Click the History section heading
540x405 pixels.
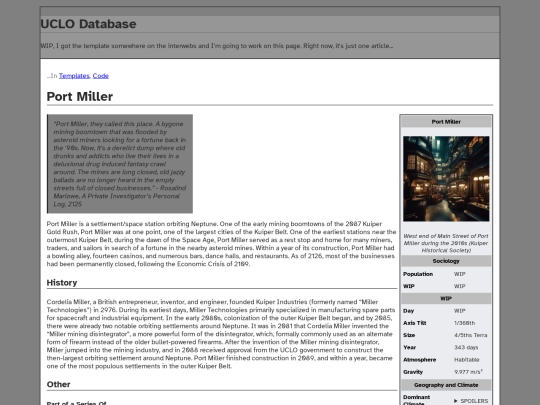62,283
